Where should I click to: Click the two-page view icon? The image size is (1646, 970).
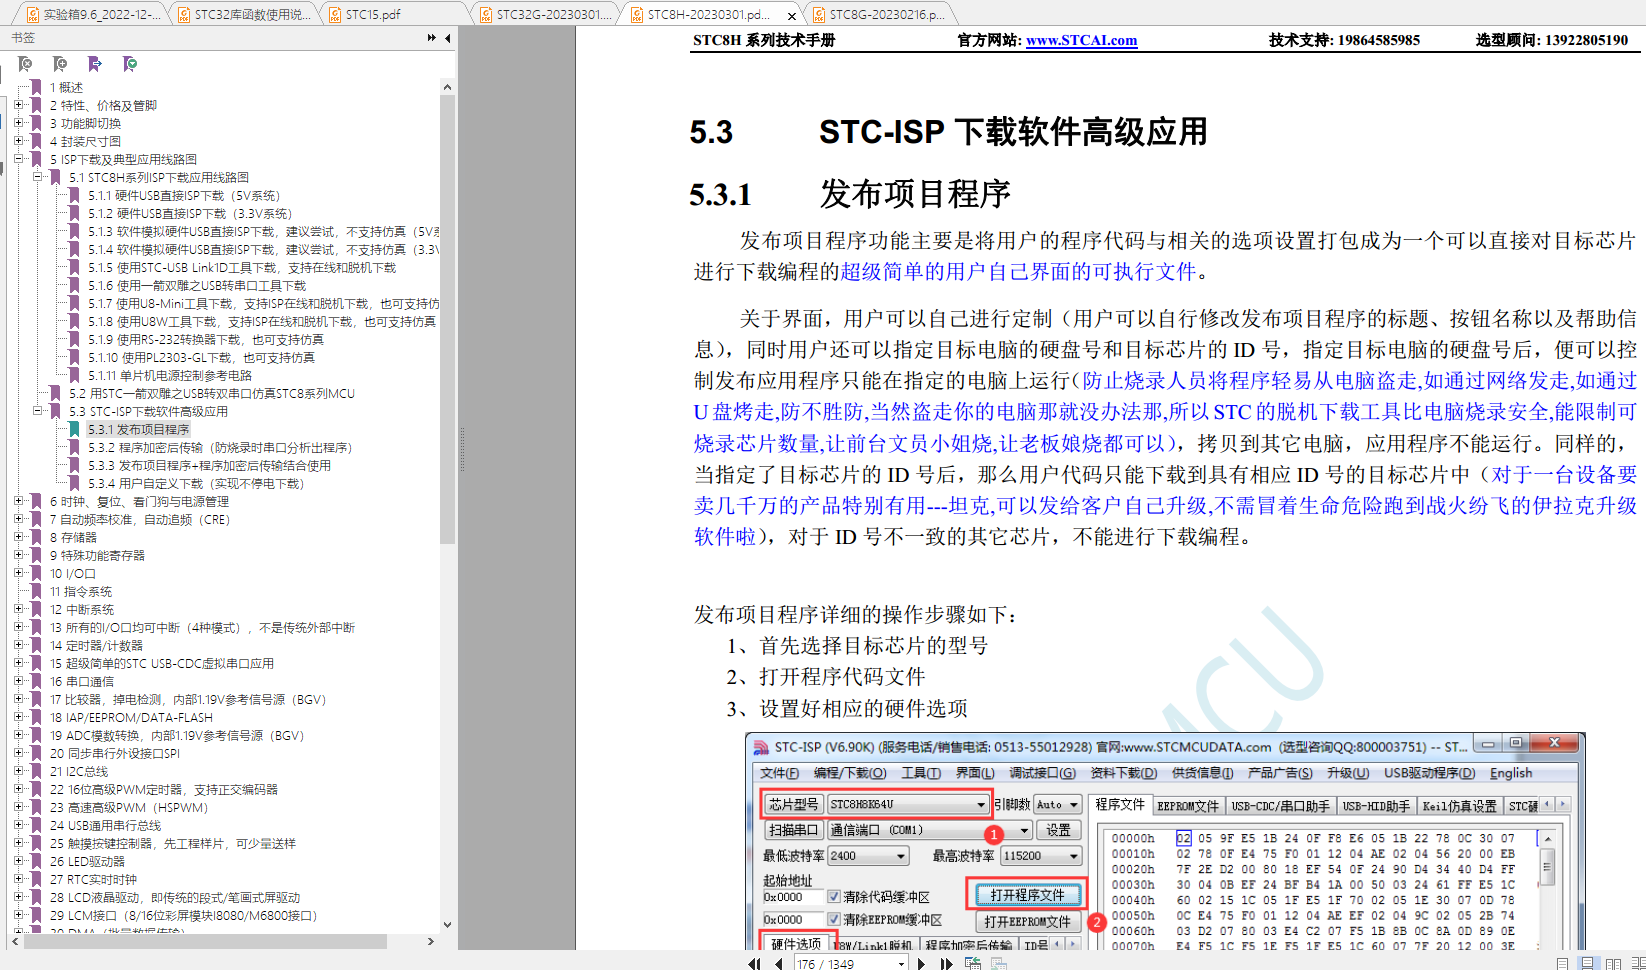point(1612,963)
